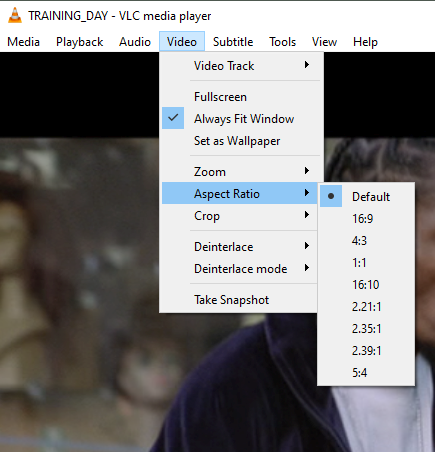Open the Playback menu
Image resolution: width=435 pixels, height=452 pixels.
79,42
